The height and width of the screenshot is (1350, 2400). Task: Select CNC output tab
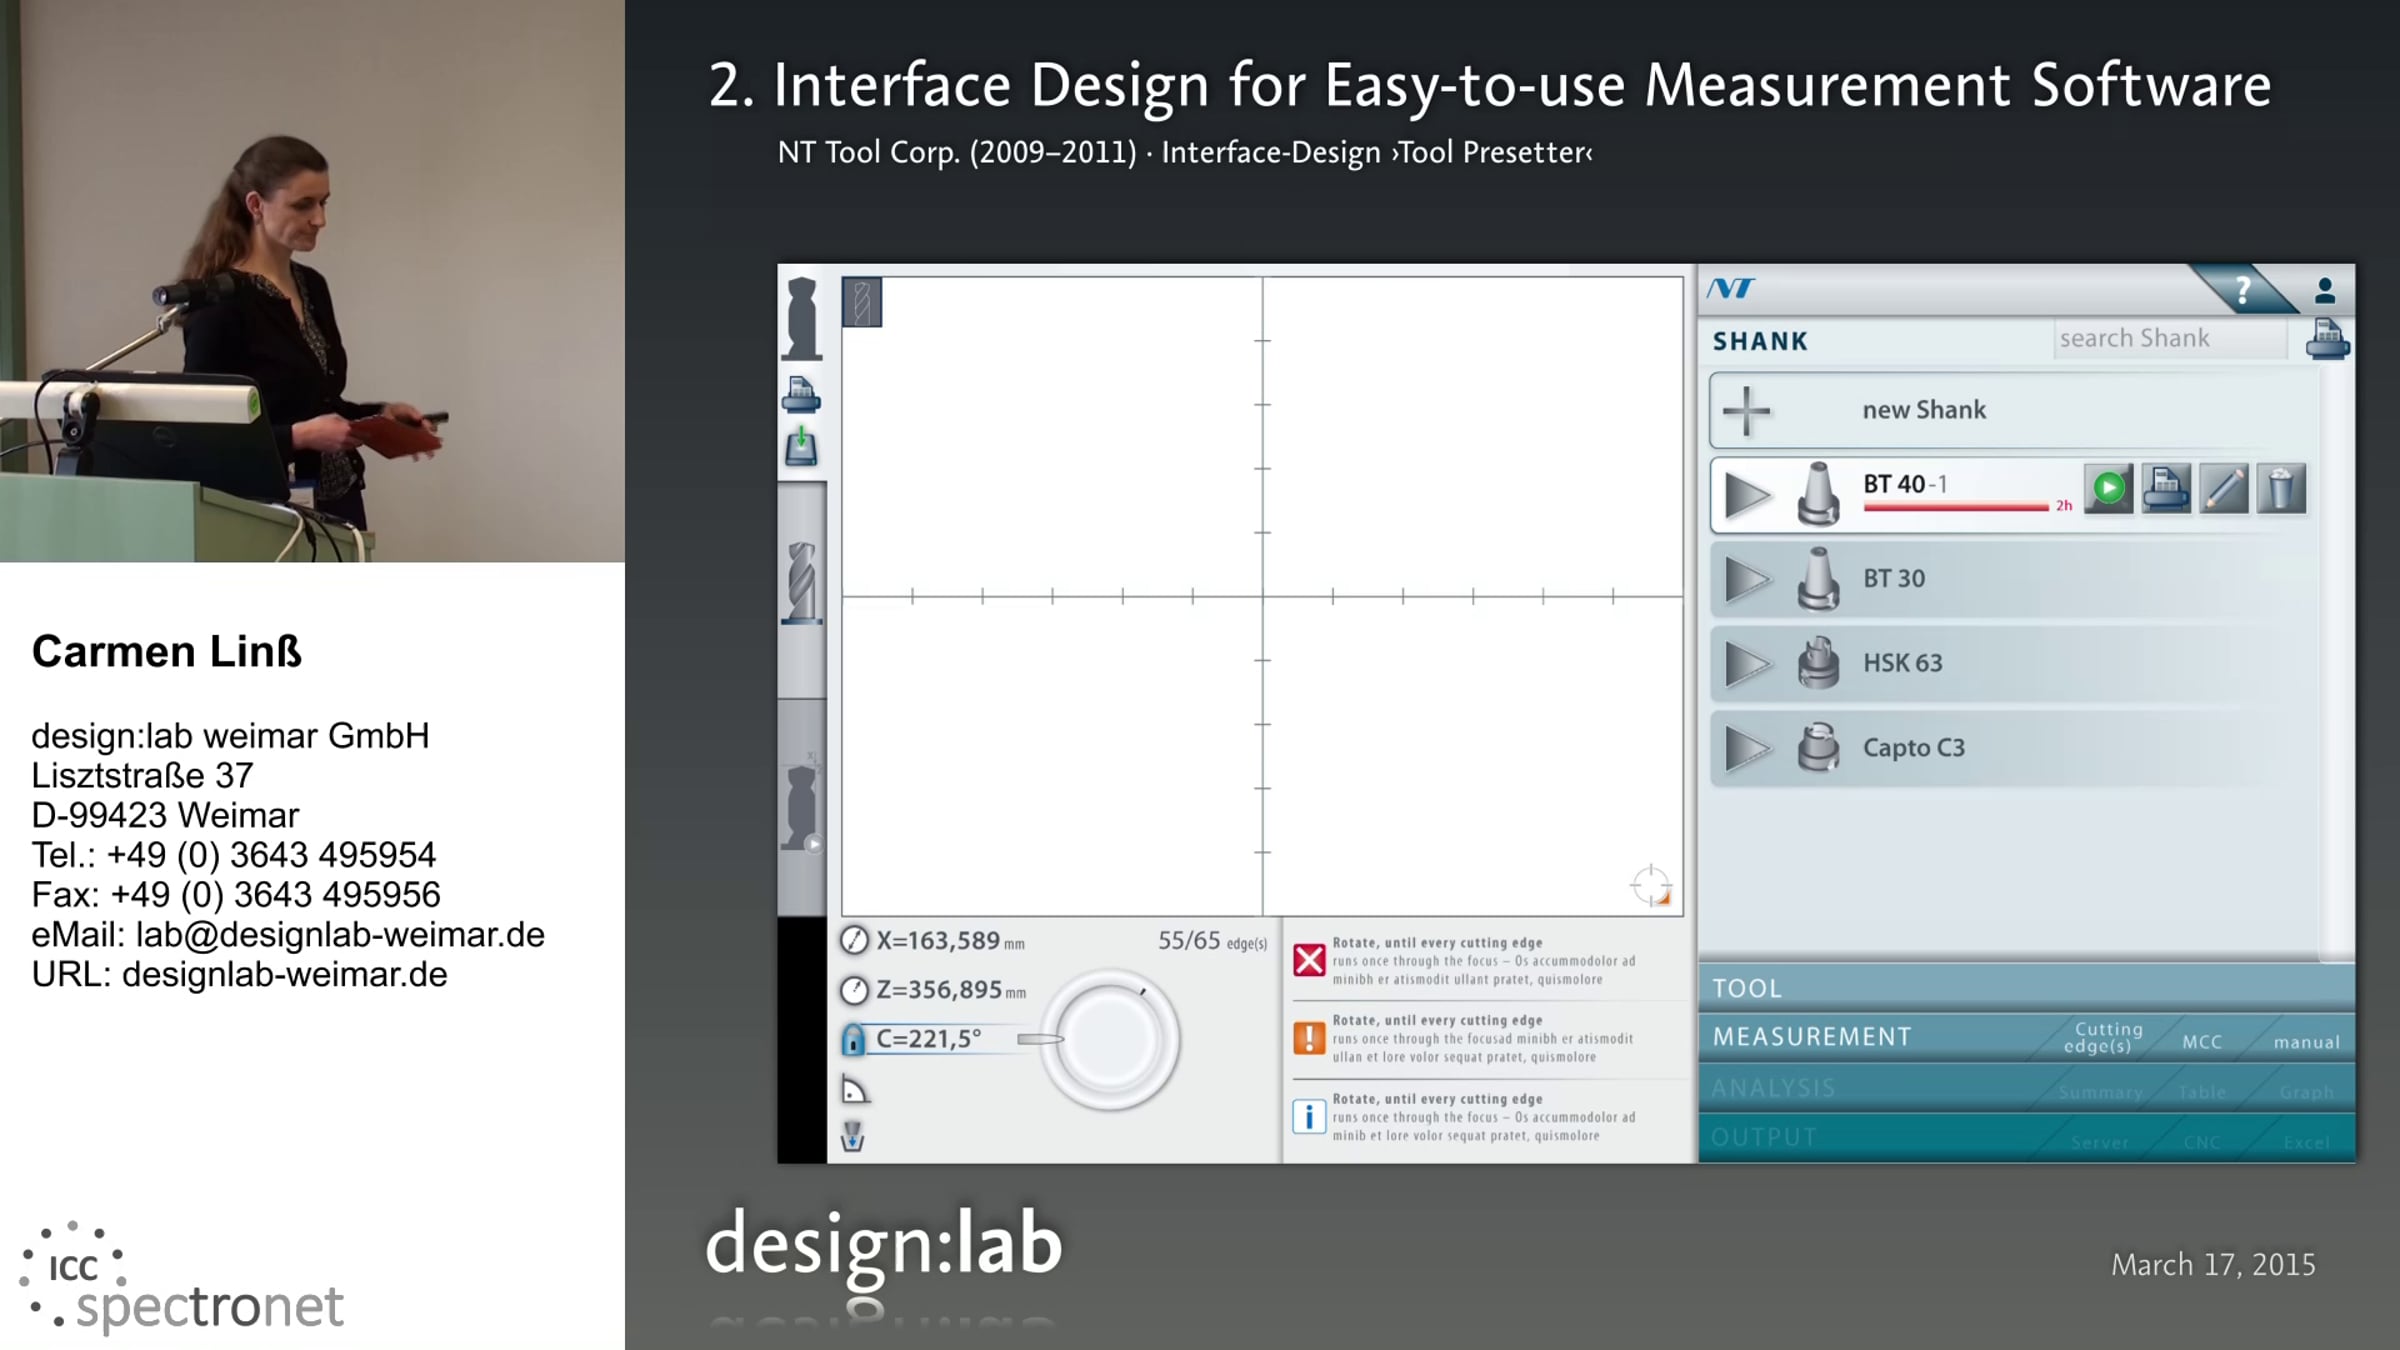click(2202, 1143)
